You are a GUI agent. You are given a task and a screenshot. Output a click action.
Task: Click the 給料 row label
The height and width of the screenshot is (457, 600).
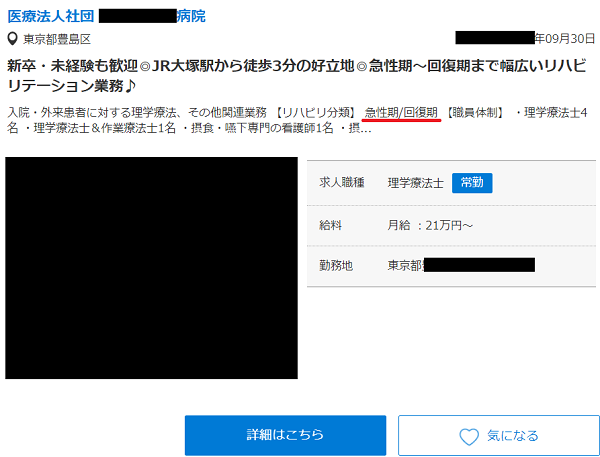click(x=330, y=225)
